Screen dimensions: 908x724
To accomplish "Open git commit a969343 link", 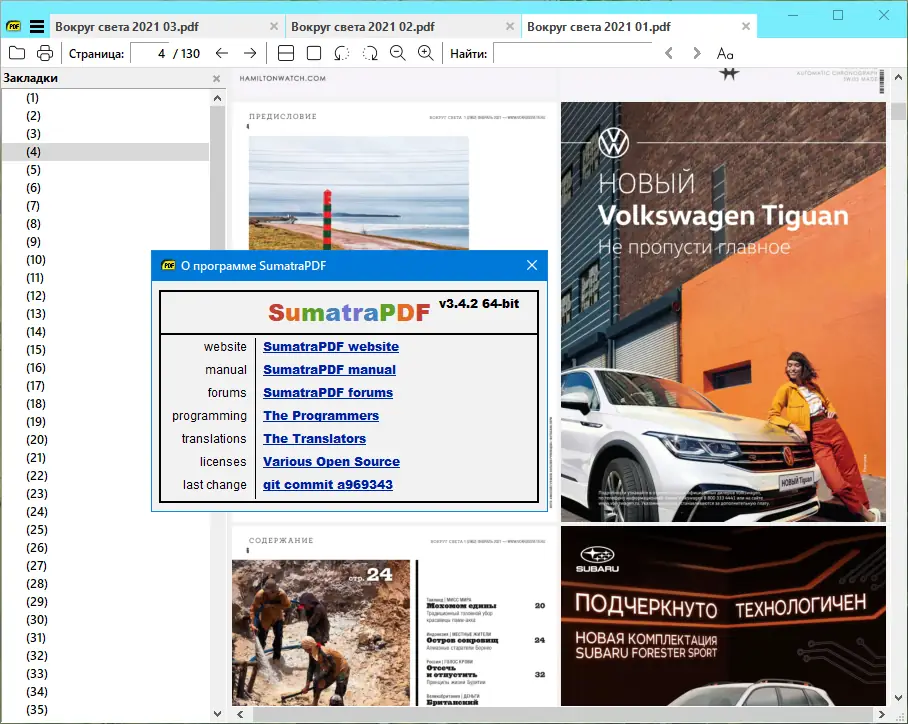I will tap(328, 485).
